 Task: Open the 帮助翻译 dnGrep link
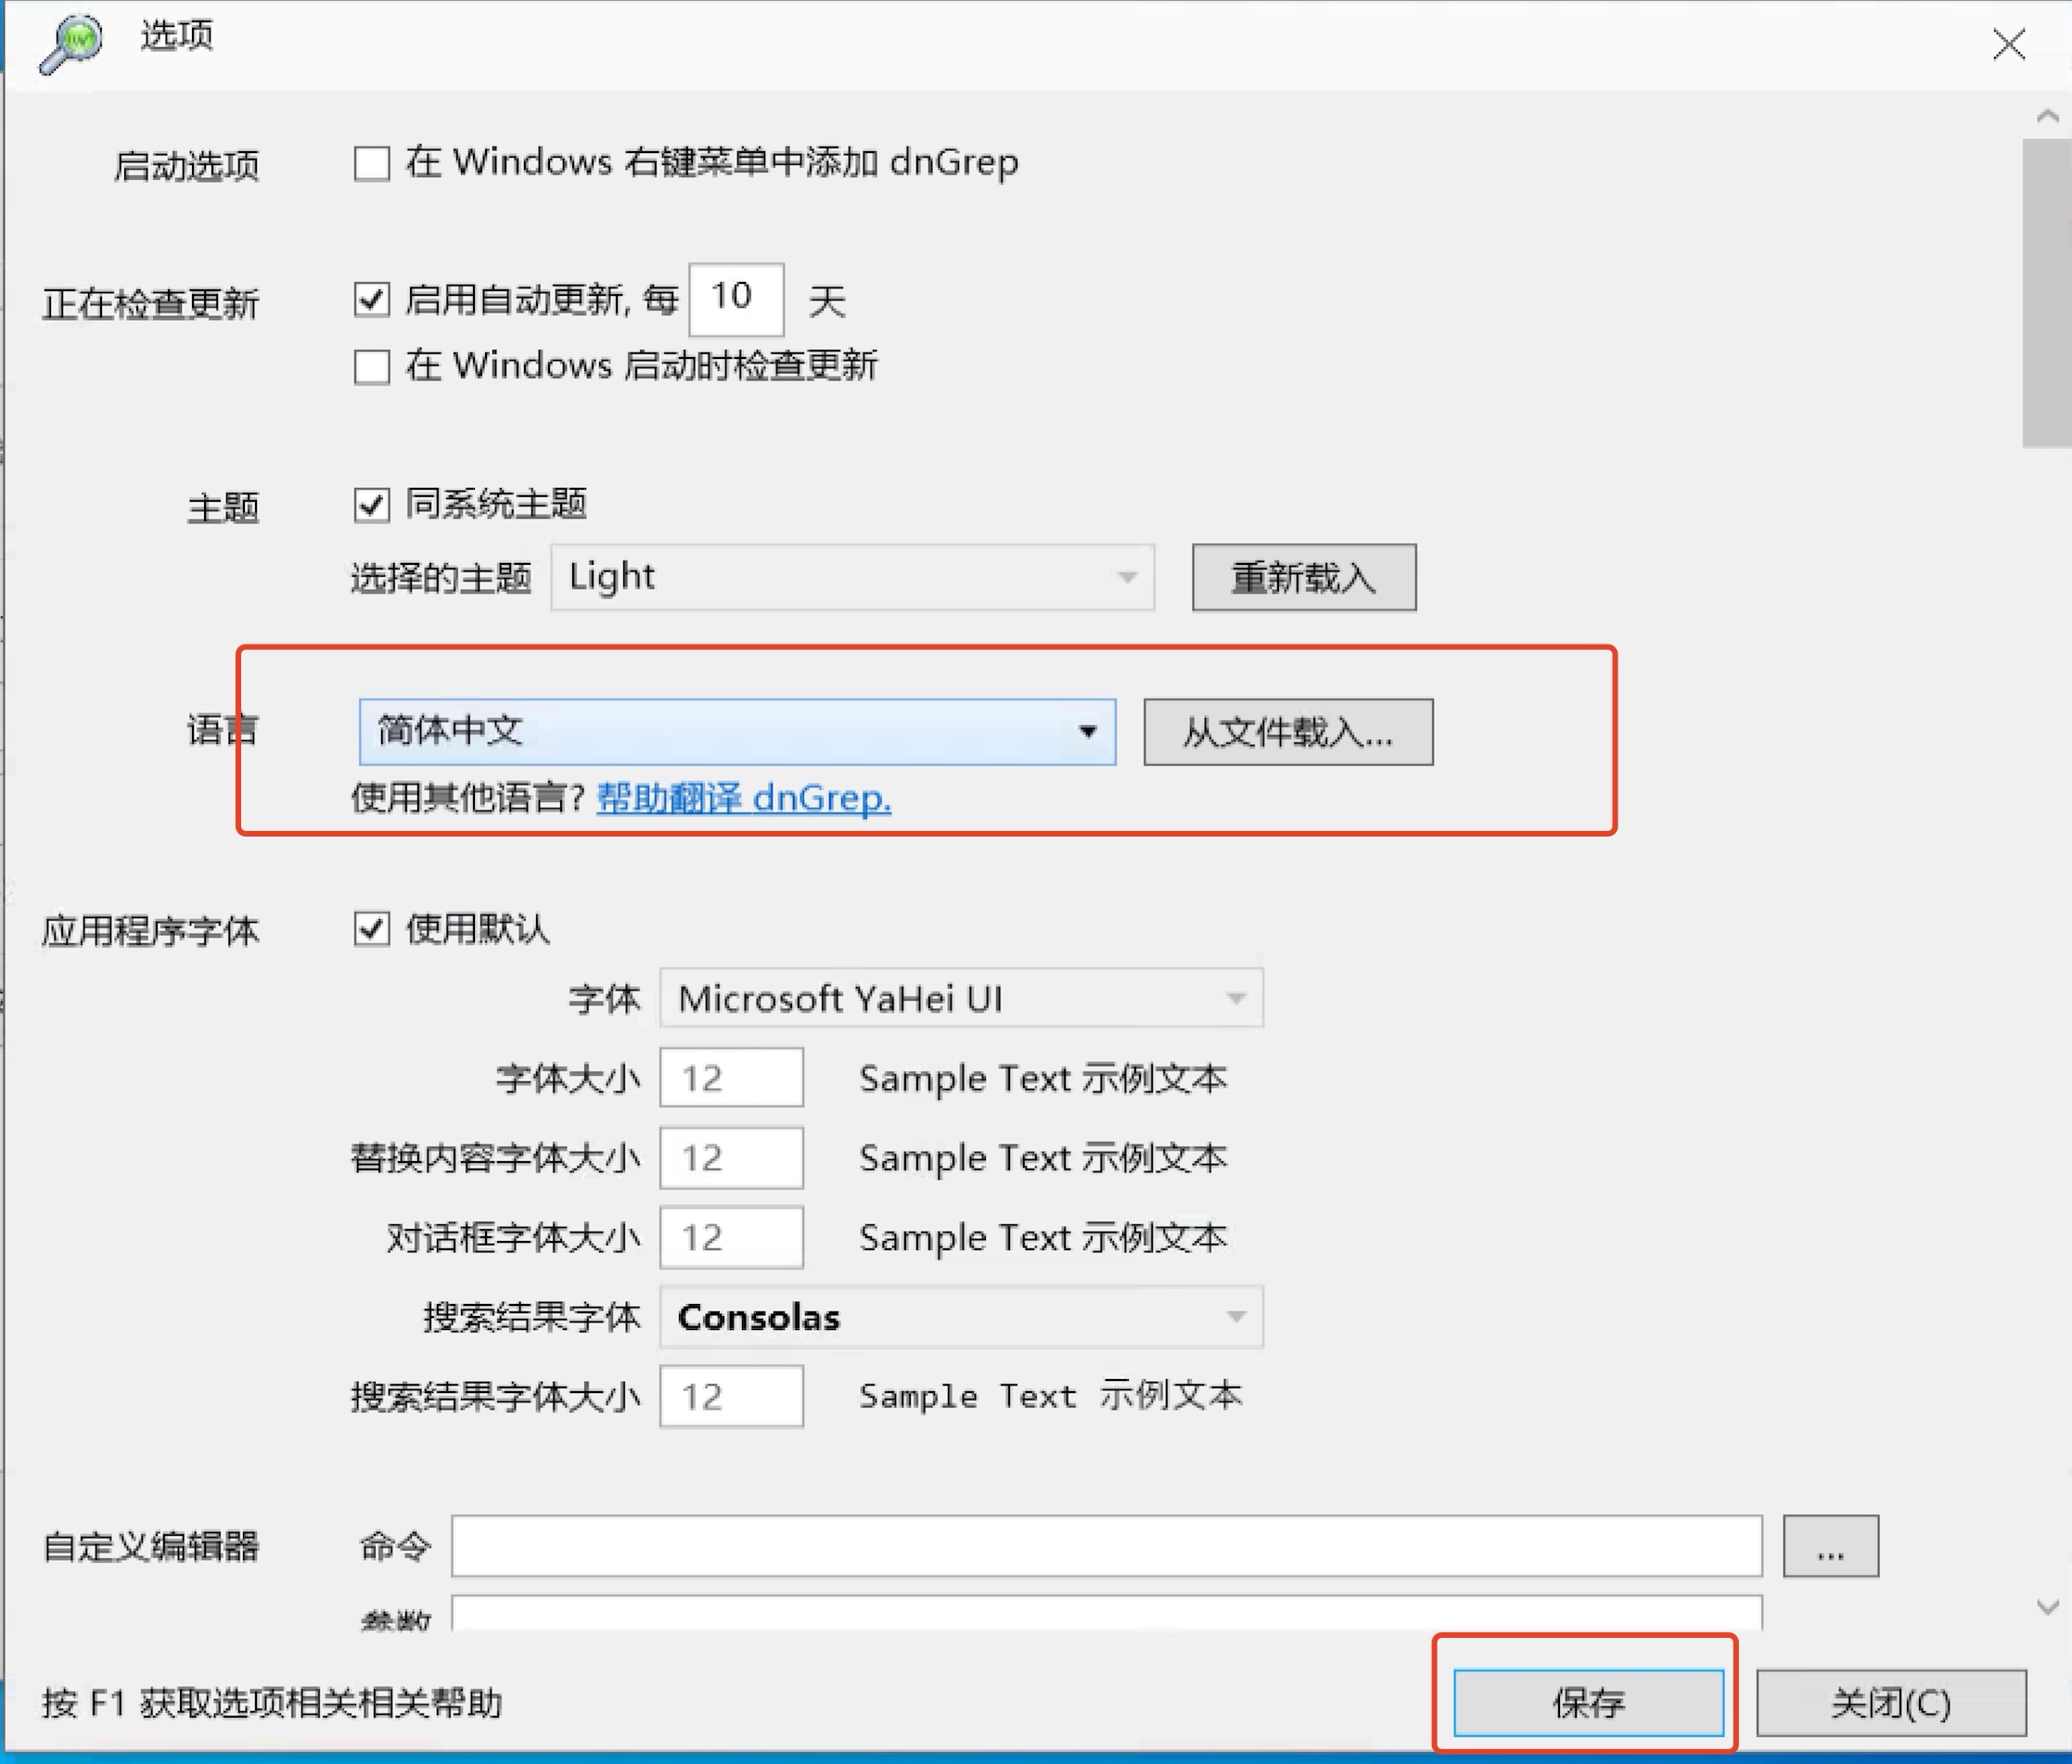[744, 798]
